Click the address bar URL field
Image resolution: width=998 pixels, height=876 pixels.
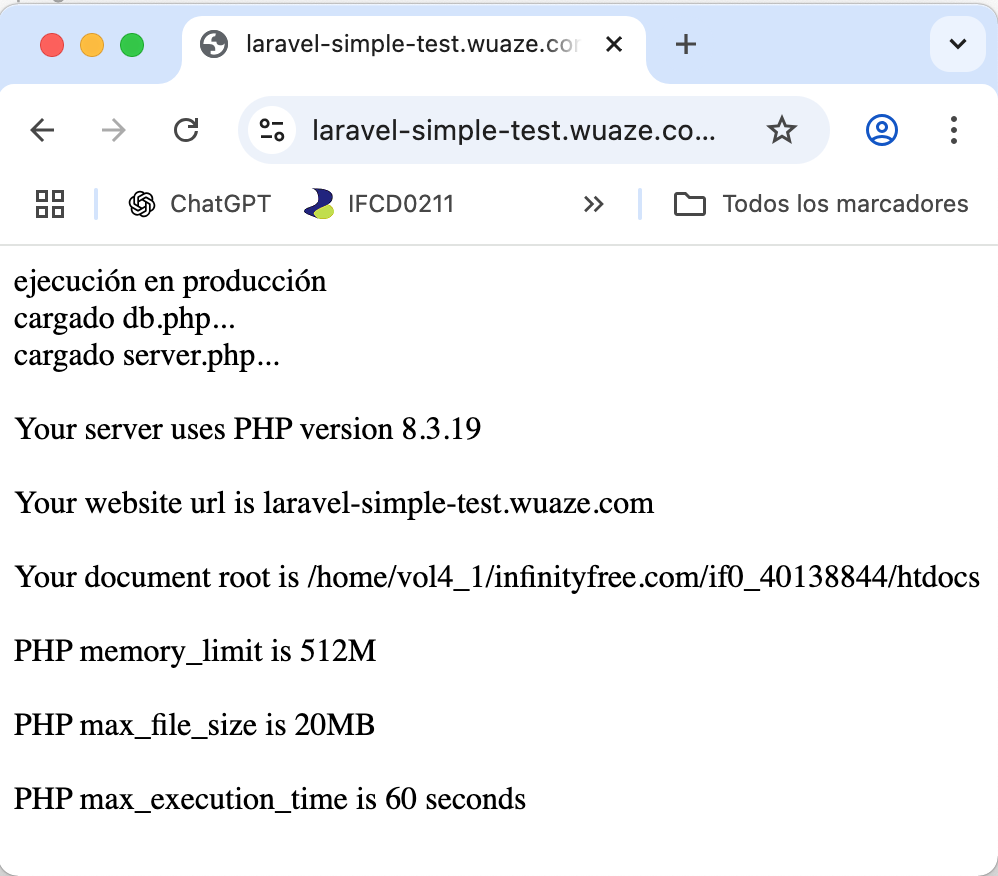pos(514,130)
